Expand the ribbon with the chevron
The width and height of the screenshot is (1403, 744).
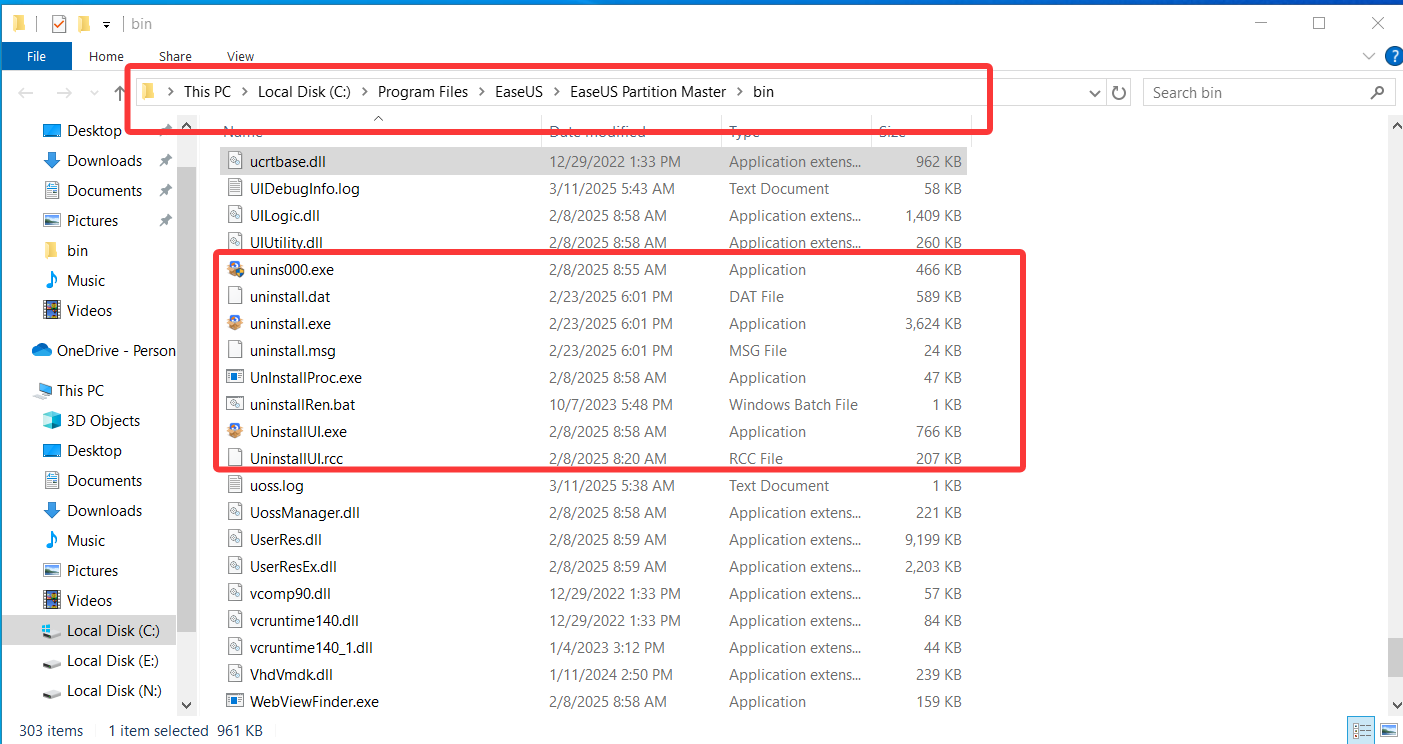tap(1369, 57)
